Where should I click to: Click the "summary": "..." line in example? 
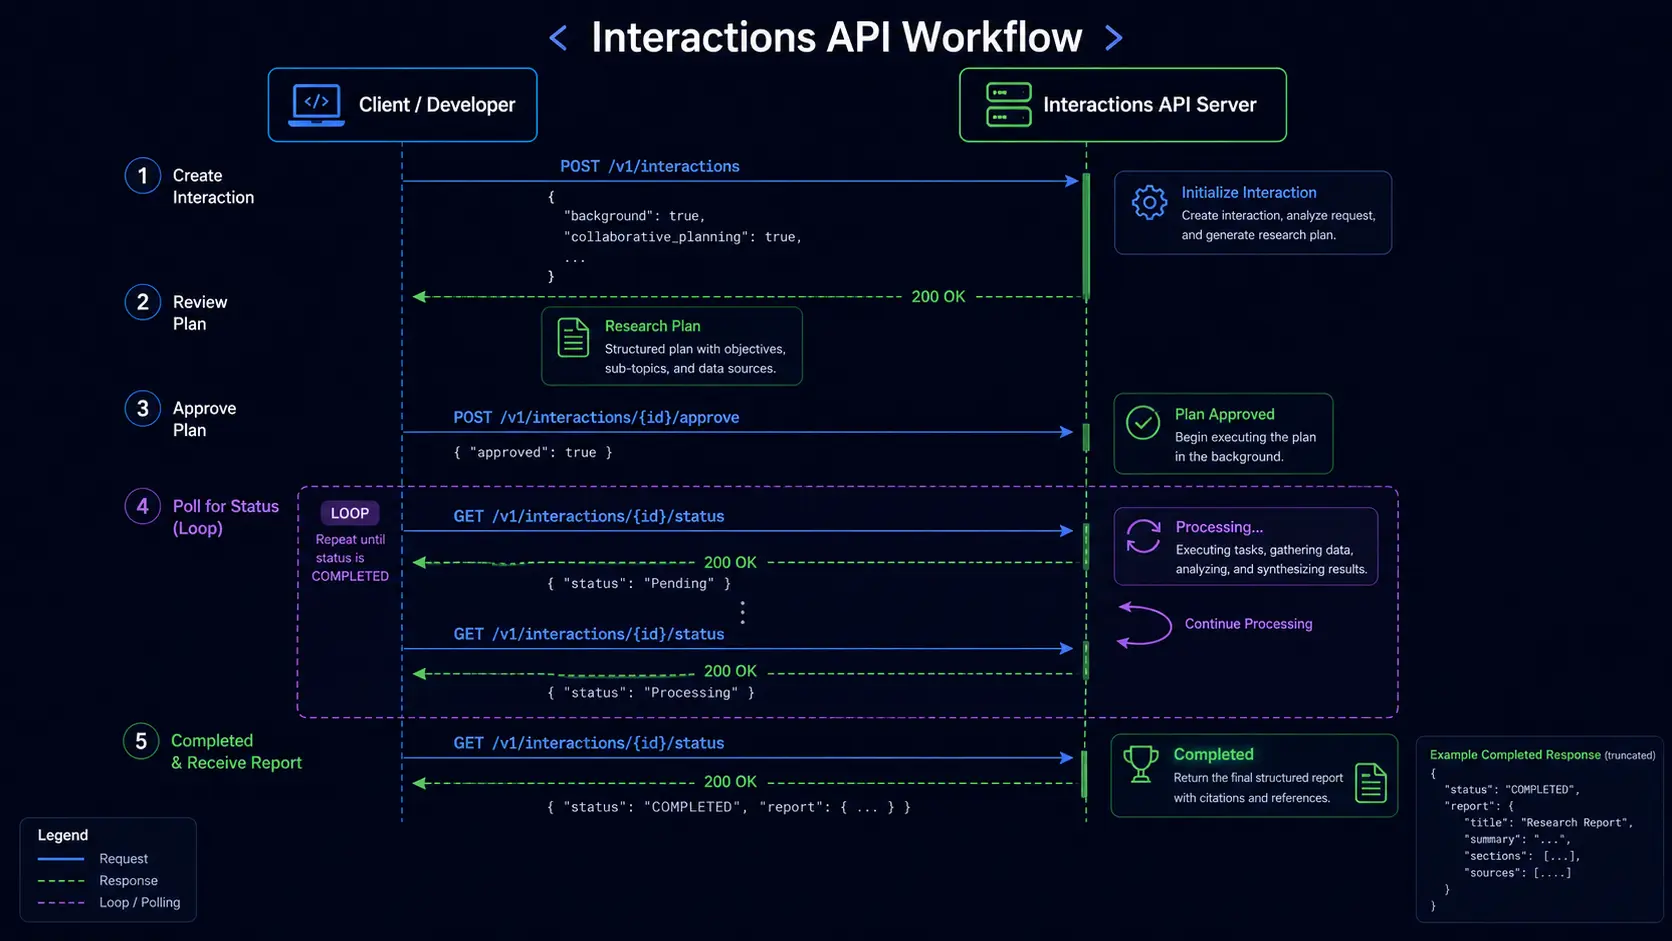pos(1517,840)
